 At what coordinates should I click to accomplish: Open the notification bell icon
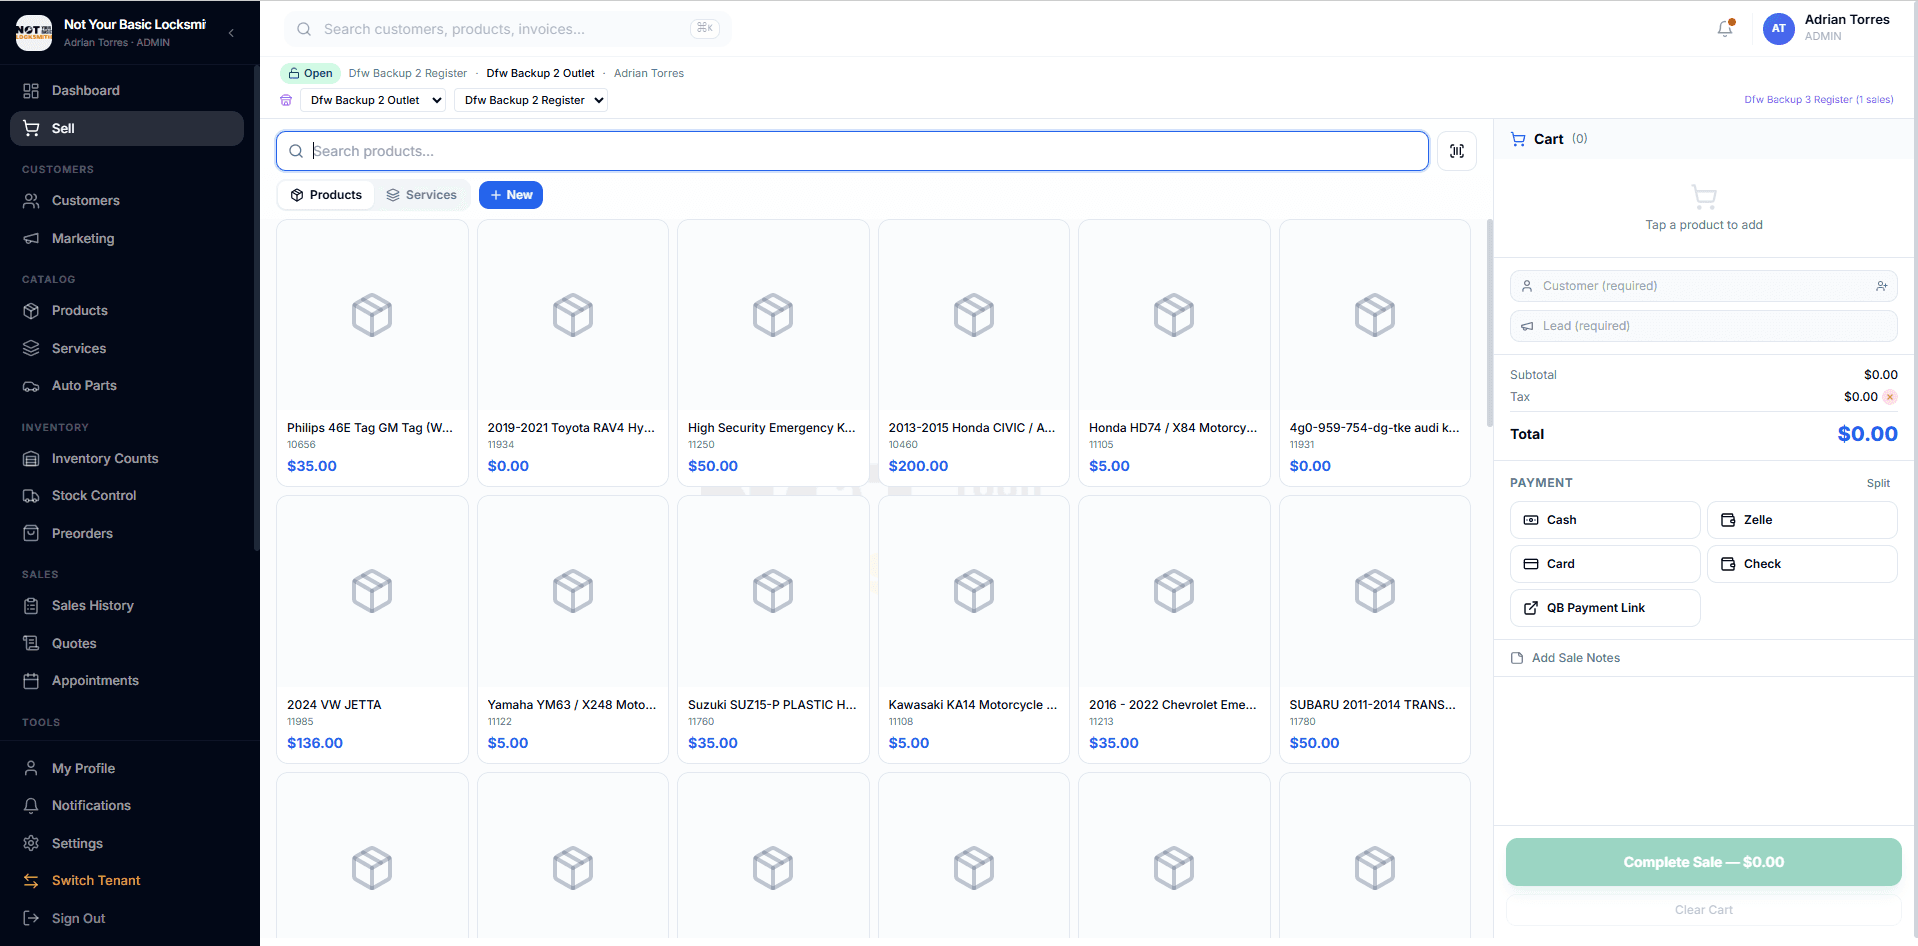pos(1724,28)
